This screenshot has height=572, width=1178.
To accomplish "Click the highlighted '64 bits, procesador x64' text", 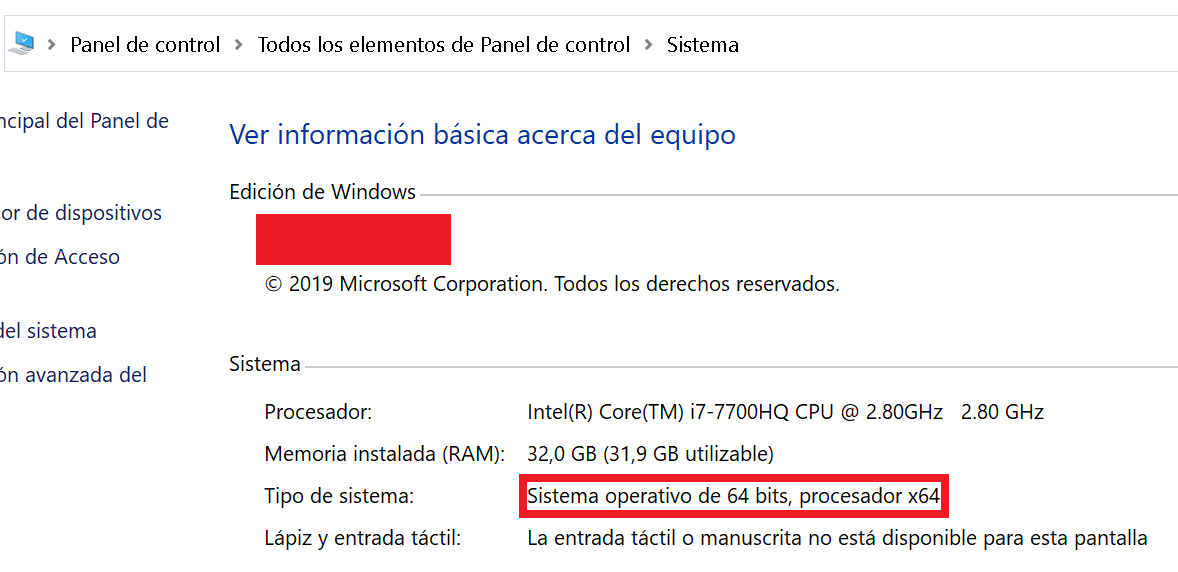I will [734, 495].
